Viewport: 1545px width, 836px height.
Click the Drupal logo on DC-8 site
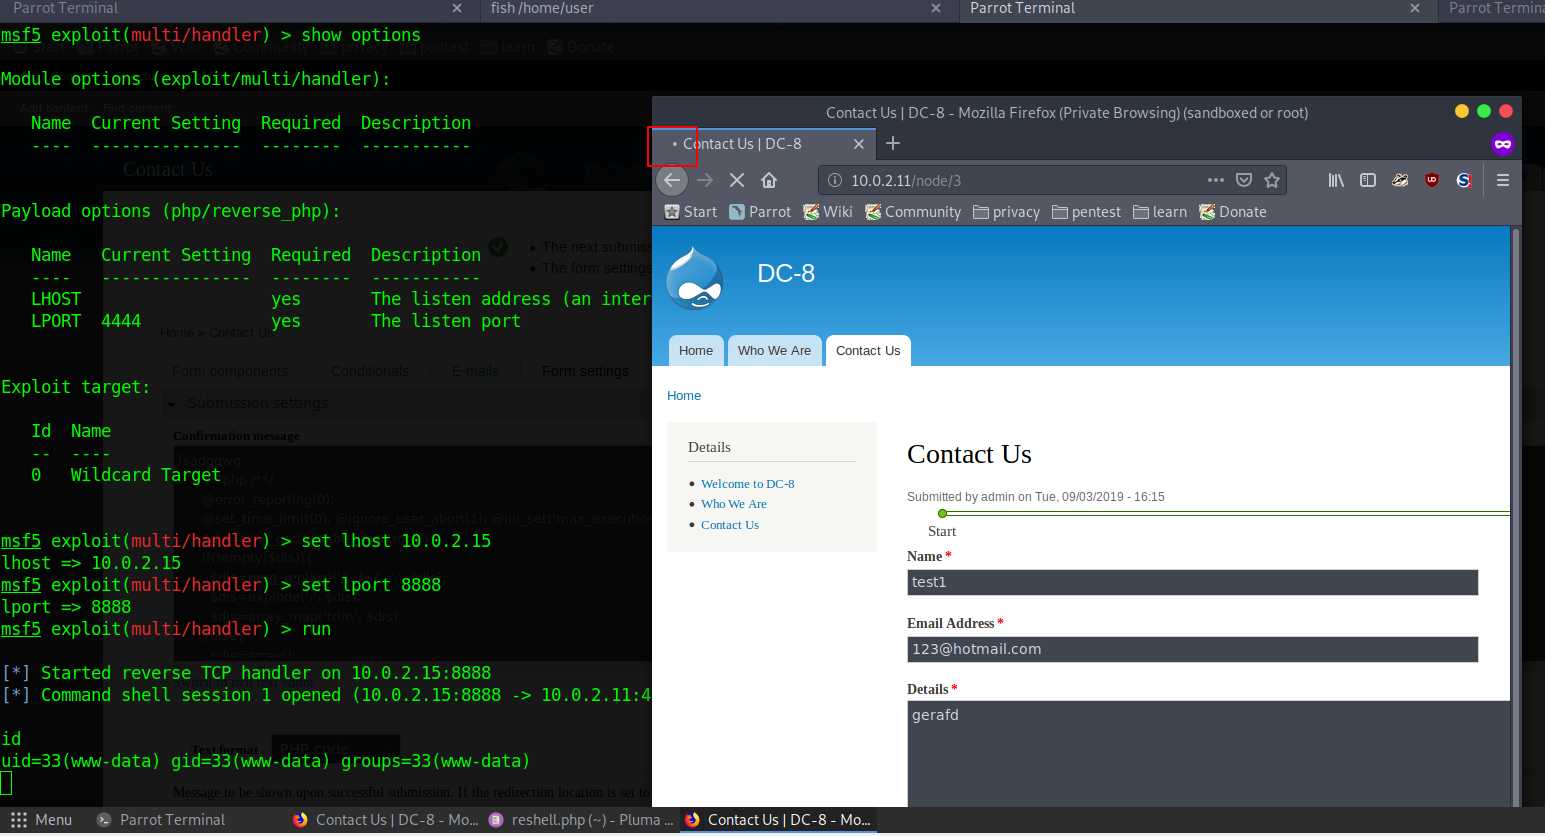pyautogui.click(x=695, y=278)
